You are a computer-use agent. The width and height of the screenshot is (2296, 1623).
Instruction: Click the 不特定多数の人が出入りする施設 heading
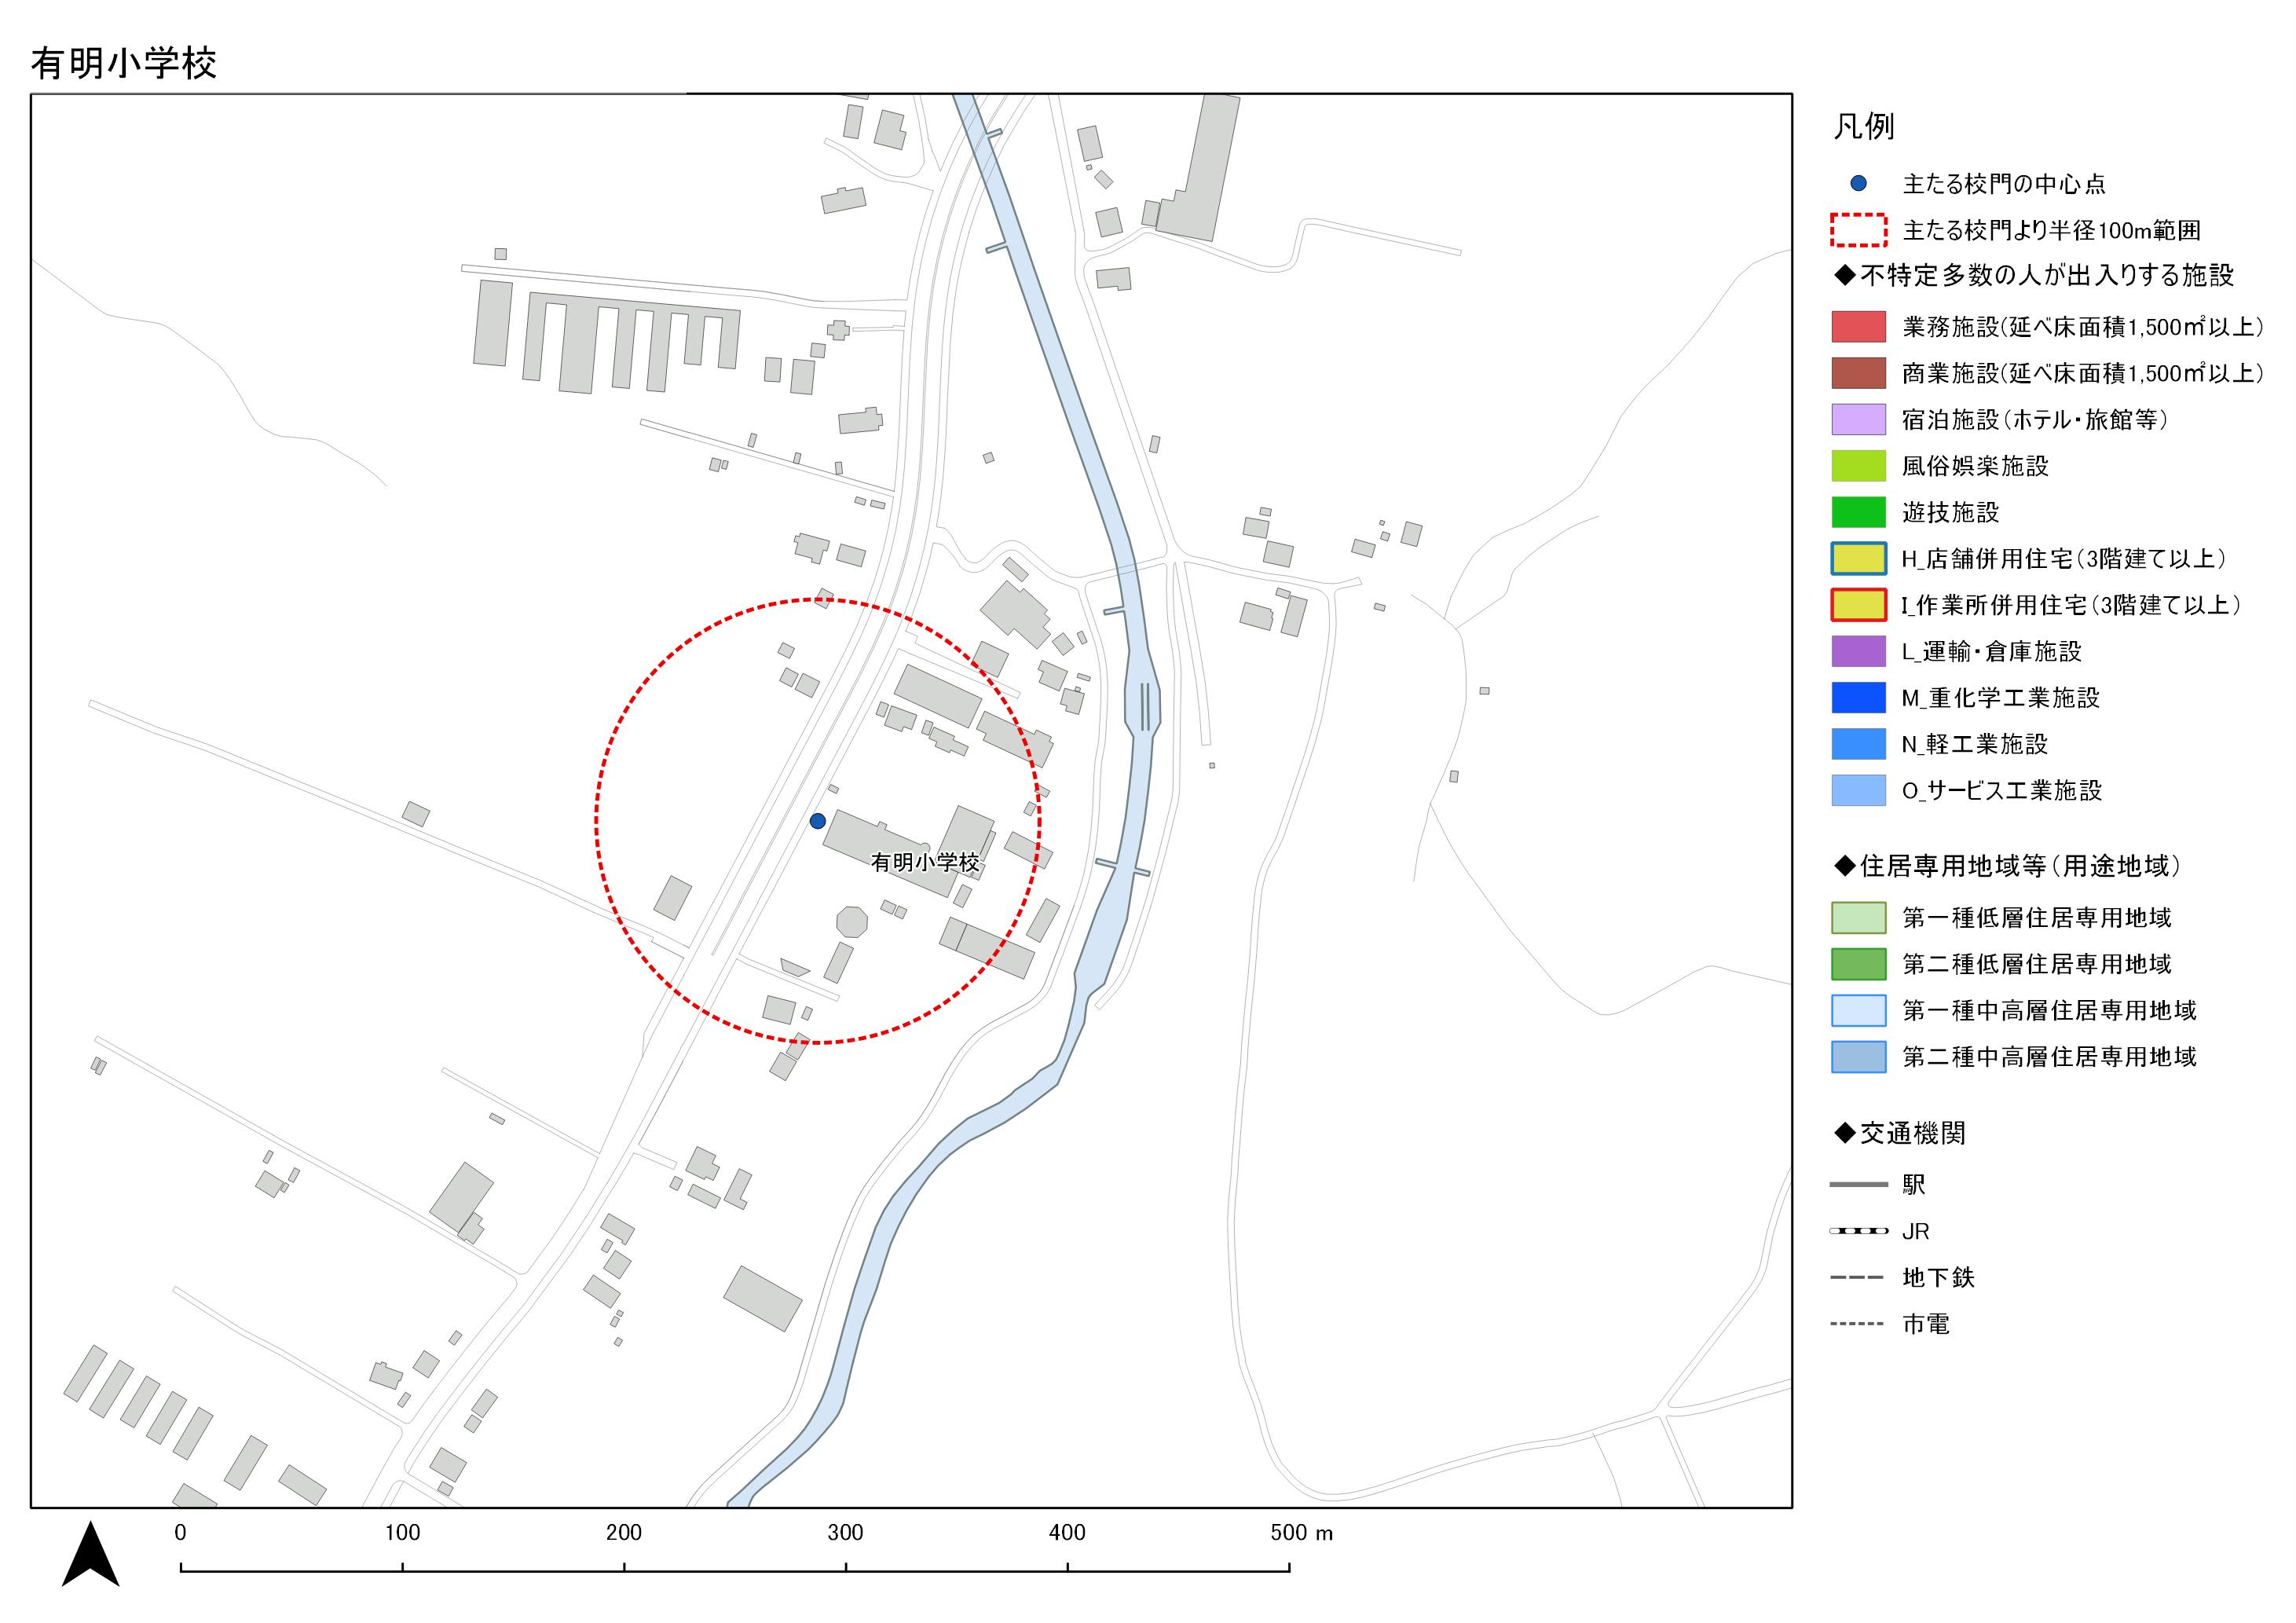point(2034,276)
